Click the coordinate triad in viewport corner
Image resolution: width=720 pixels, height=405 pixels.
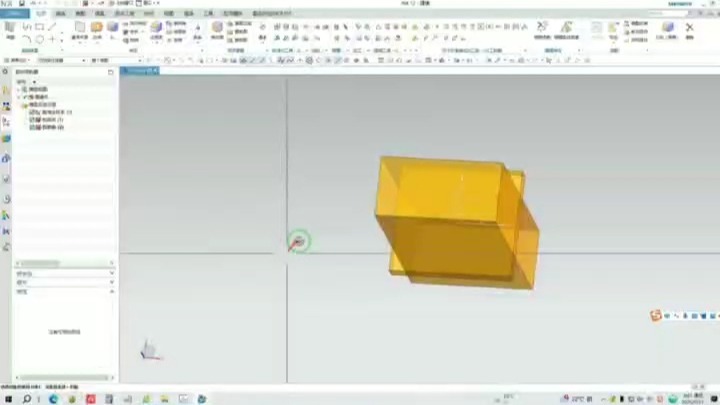tap(150, 351)
